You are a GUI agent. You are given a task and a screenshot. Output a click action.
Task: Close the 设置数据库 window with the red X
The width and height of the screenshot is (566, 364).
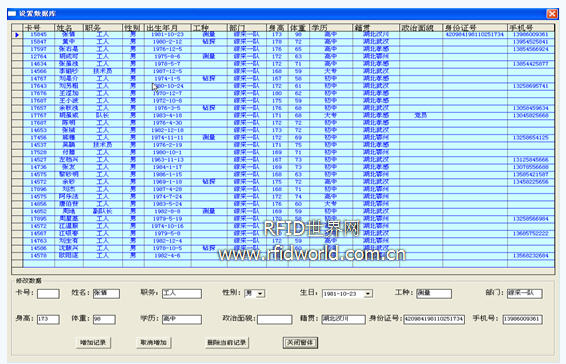click(x=552, y=14)
